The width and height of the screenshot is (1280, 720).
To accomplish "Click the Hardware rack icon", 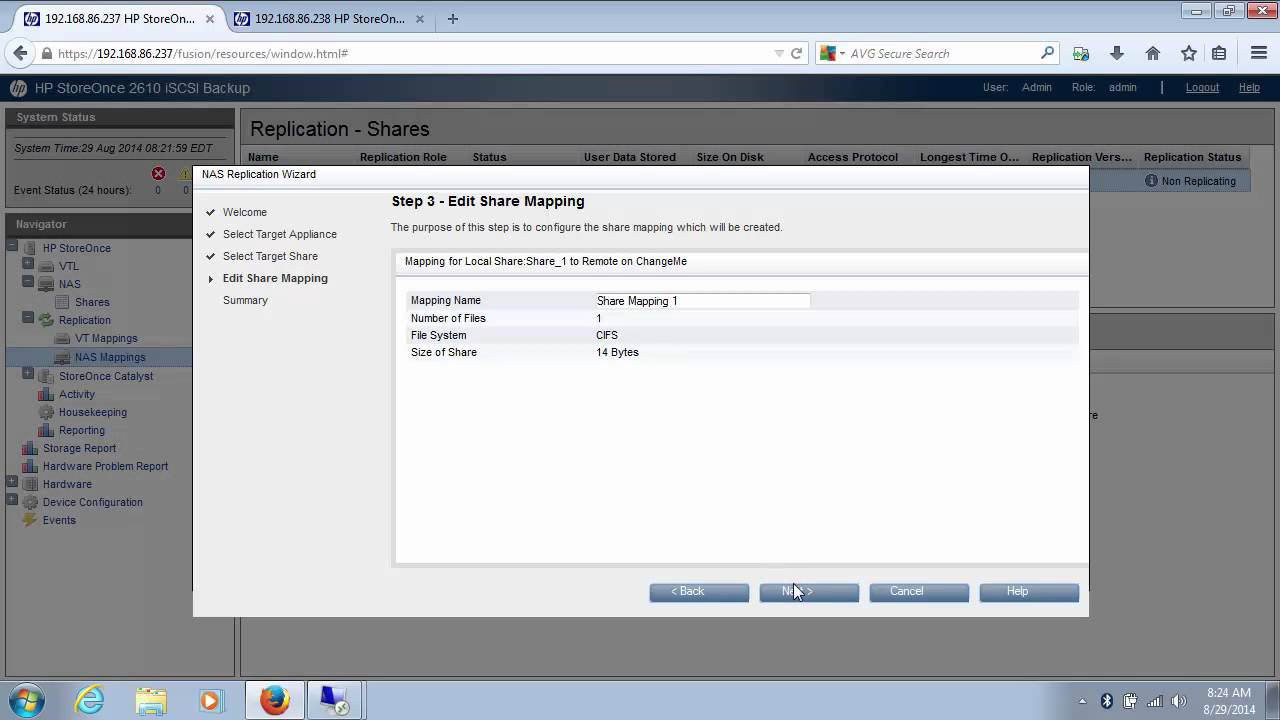I will pyautogui.click(x=30, y=484).
